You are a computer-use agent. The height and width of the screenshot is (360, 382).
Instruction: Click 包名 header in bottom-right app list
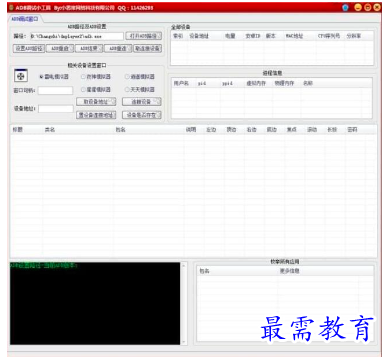pyautogui.click(x=204, y=271)
